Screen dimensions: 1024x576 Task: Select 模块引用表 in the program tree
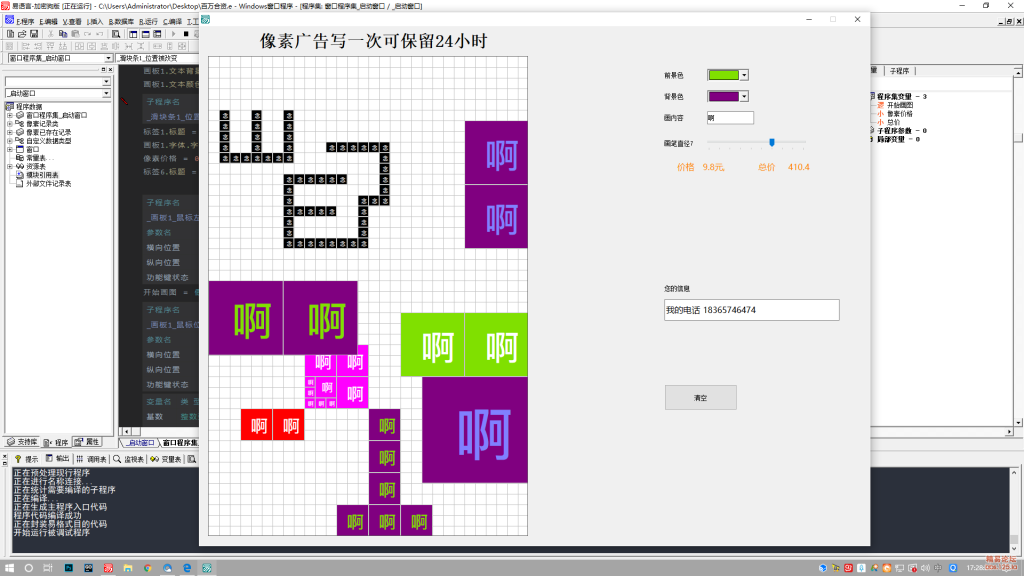(42, 175)
